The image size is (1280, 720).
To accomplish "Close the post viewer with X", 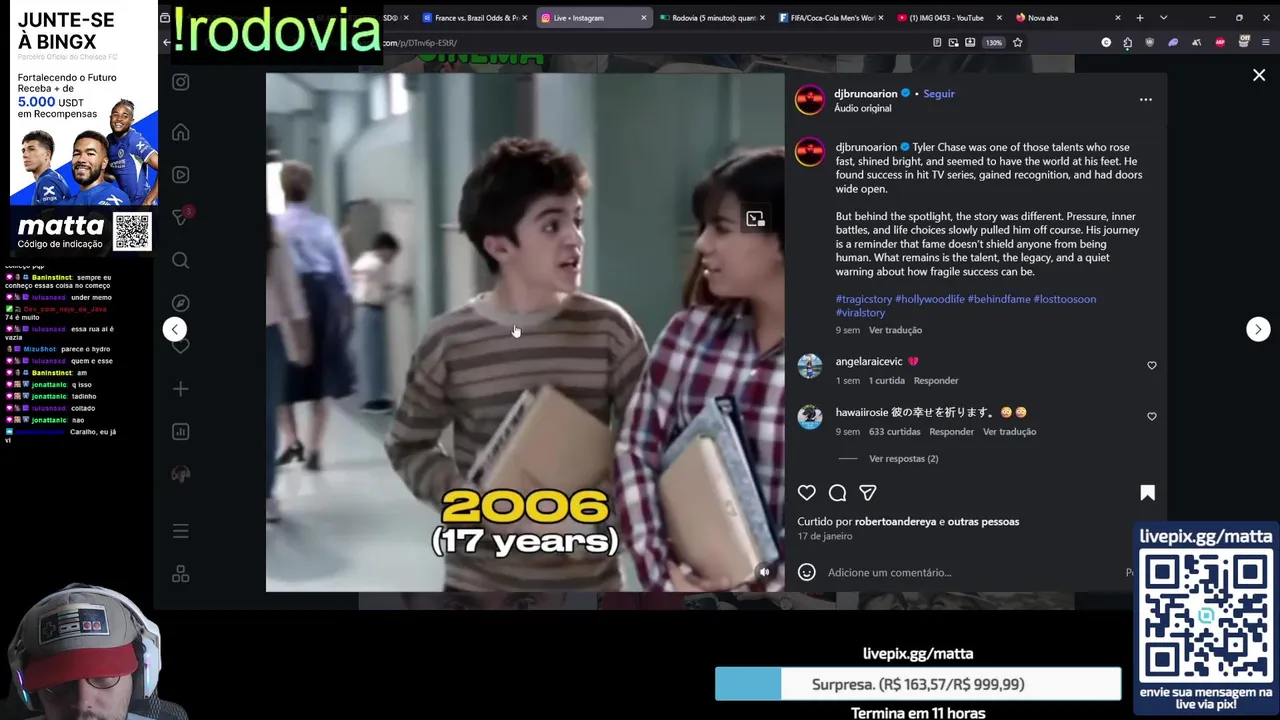I will click(1259, 75).
